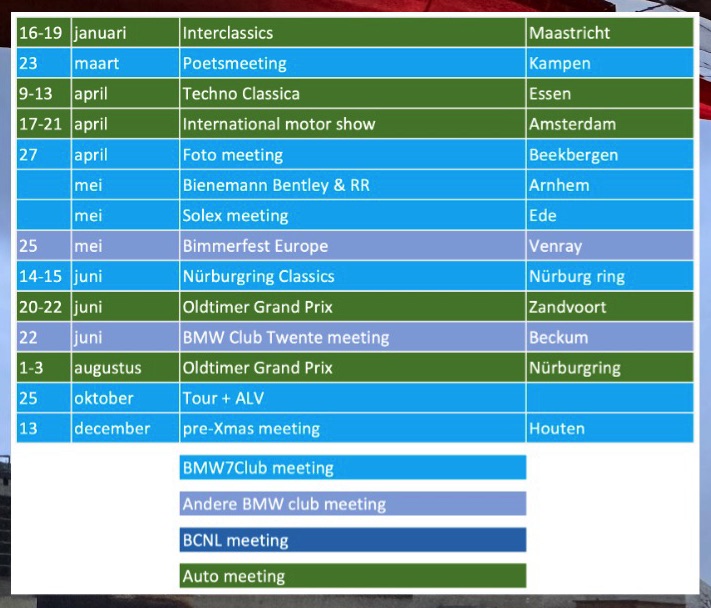Screen dimensions: 711x608
Task: Select the 'Ede' location cell
Action: click(610, 215)
